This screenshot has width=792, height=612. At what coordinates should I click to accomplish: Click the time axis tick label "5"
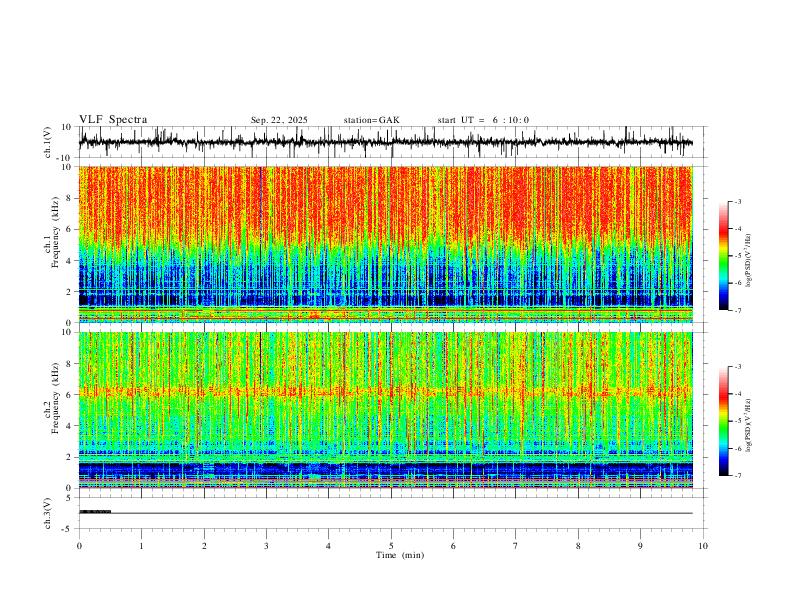tap(391, 546)
